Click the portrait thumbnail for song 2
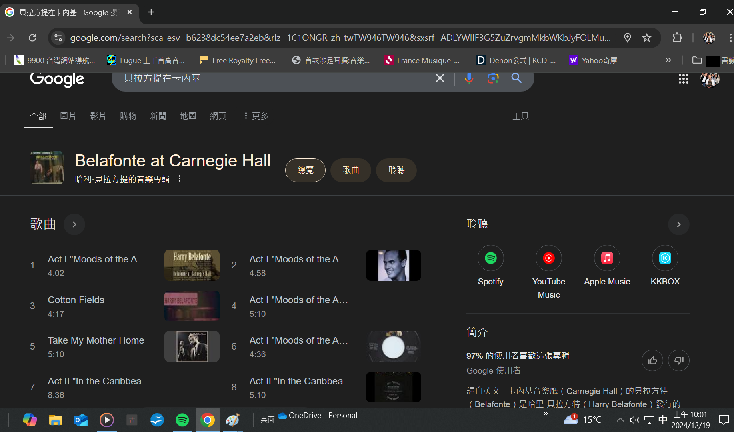Image resolution: width=734 pixels, height=434 pixels. tap(393, 265)
